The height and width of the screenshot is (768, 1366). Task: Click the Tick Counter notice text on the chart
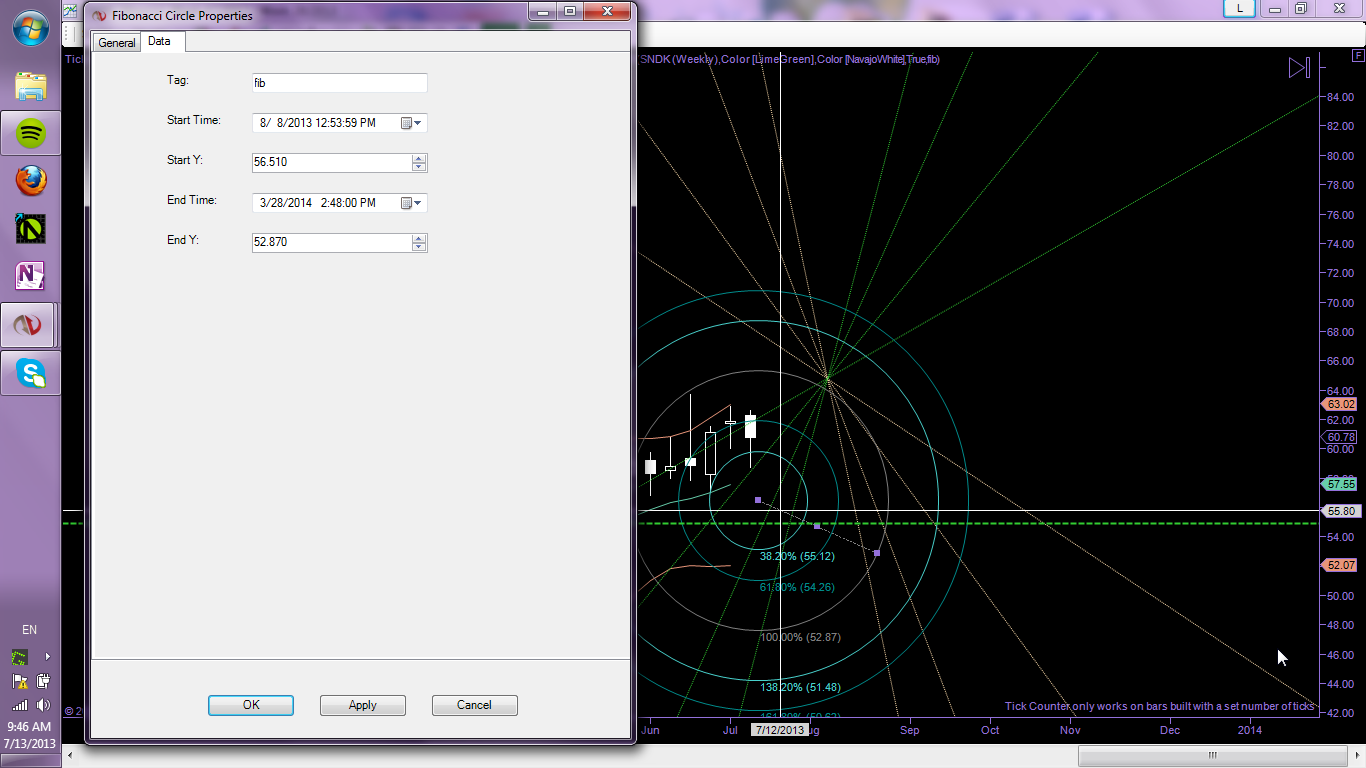click(x=1160, y=706)
